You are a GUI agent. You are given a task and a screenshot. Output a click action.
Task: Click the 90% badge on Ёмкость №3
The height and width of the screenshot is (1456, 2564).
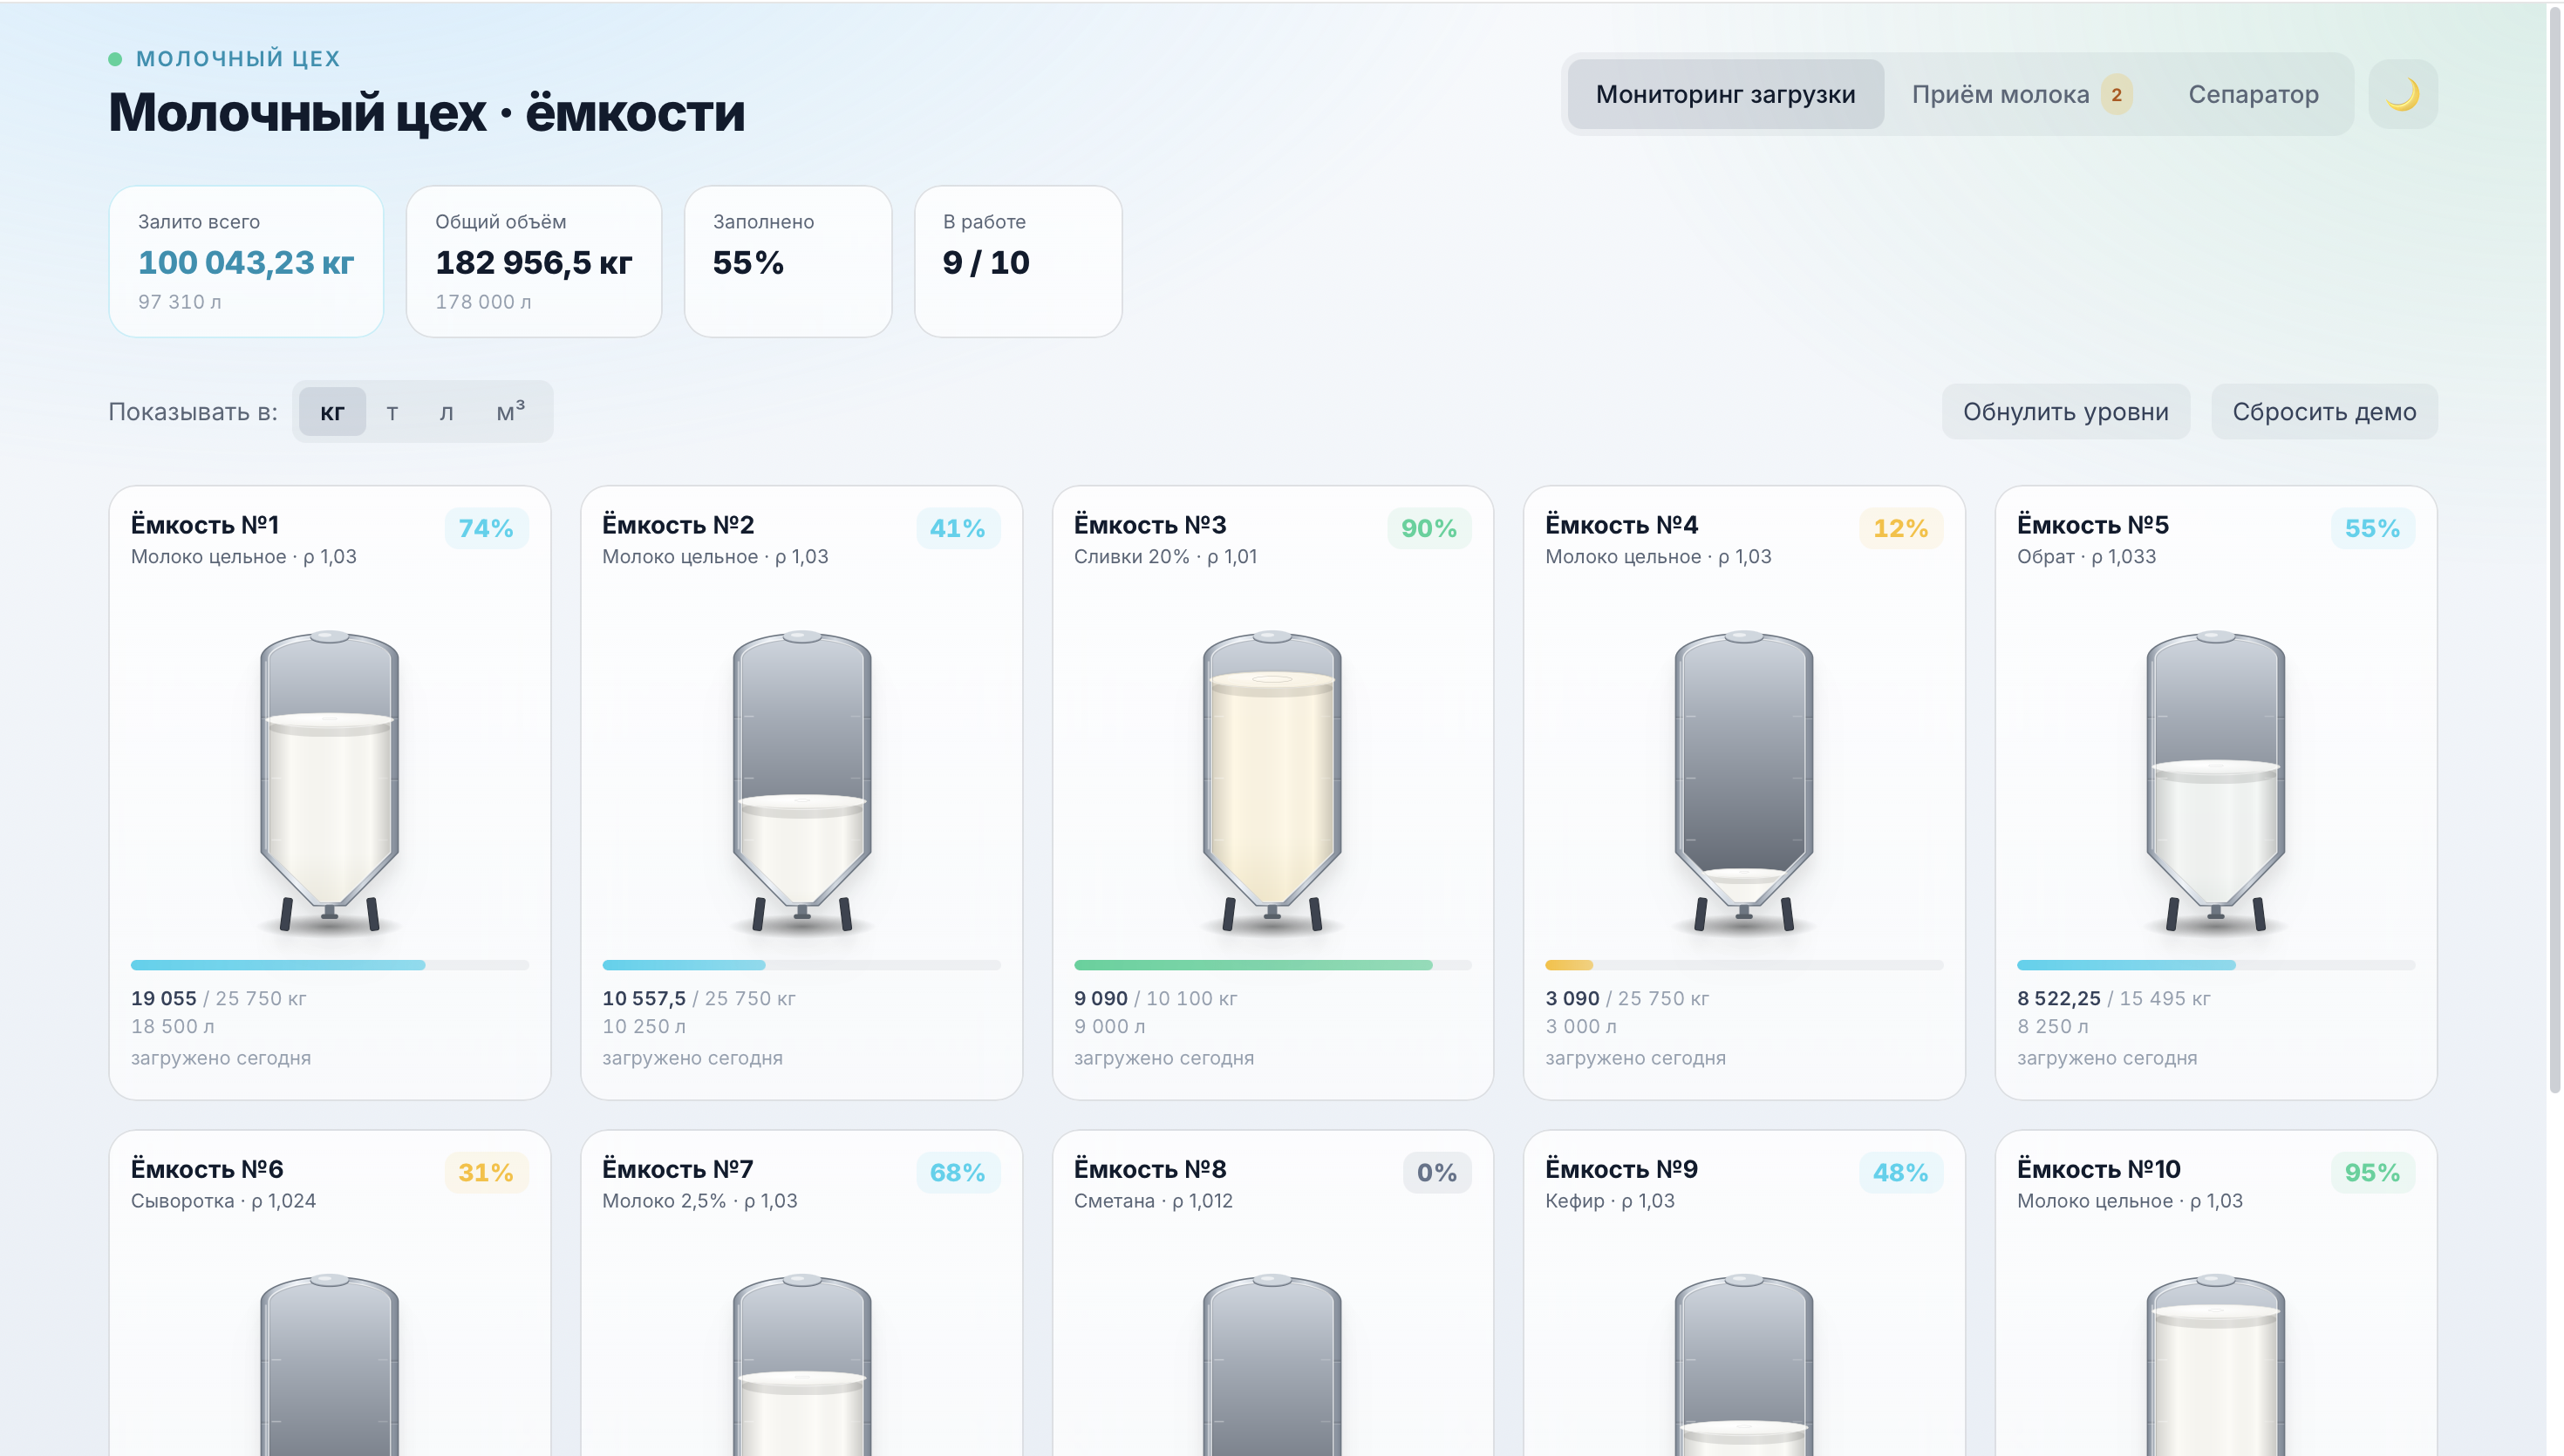point(1429,528)
